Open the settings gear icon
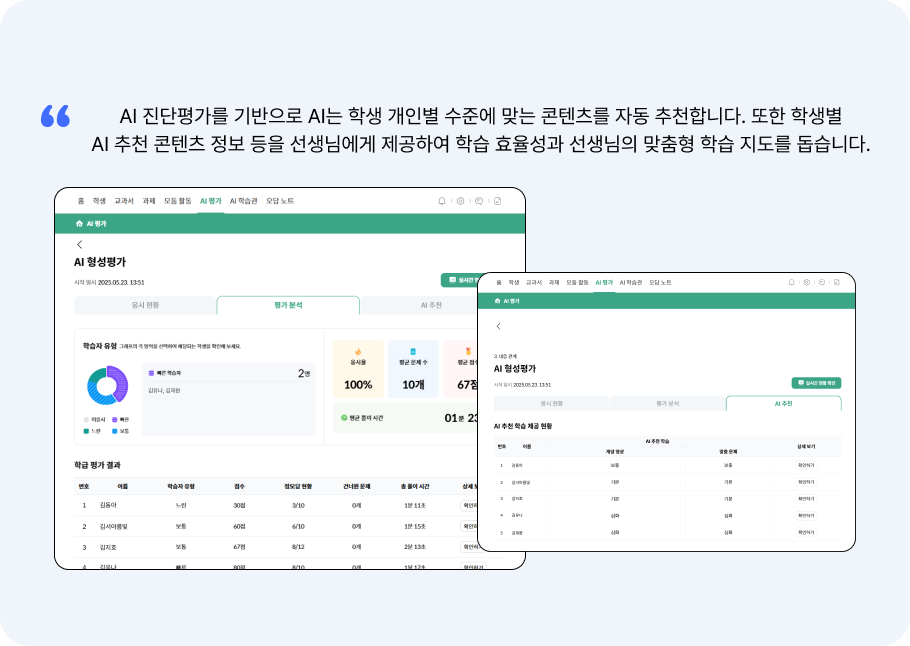 tap(460, 201)
